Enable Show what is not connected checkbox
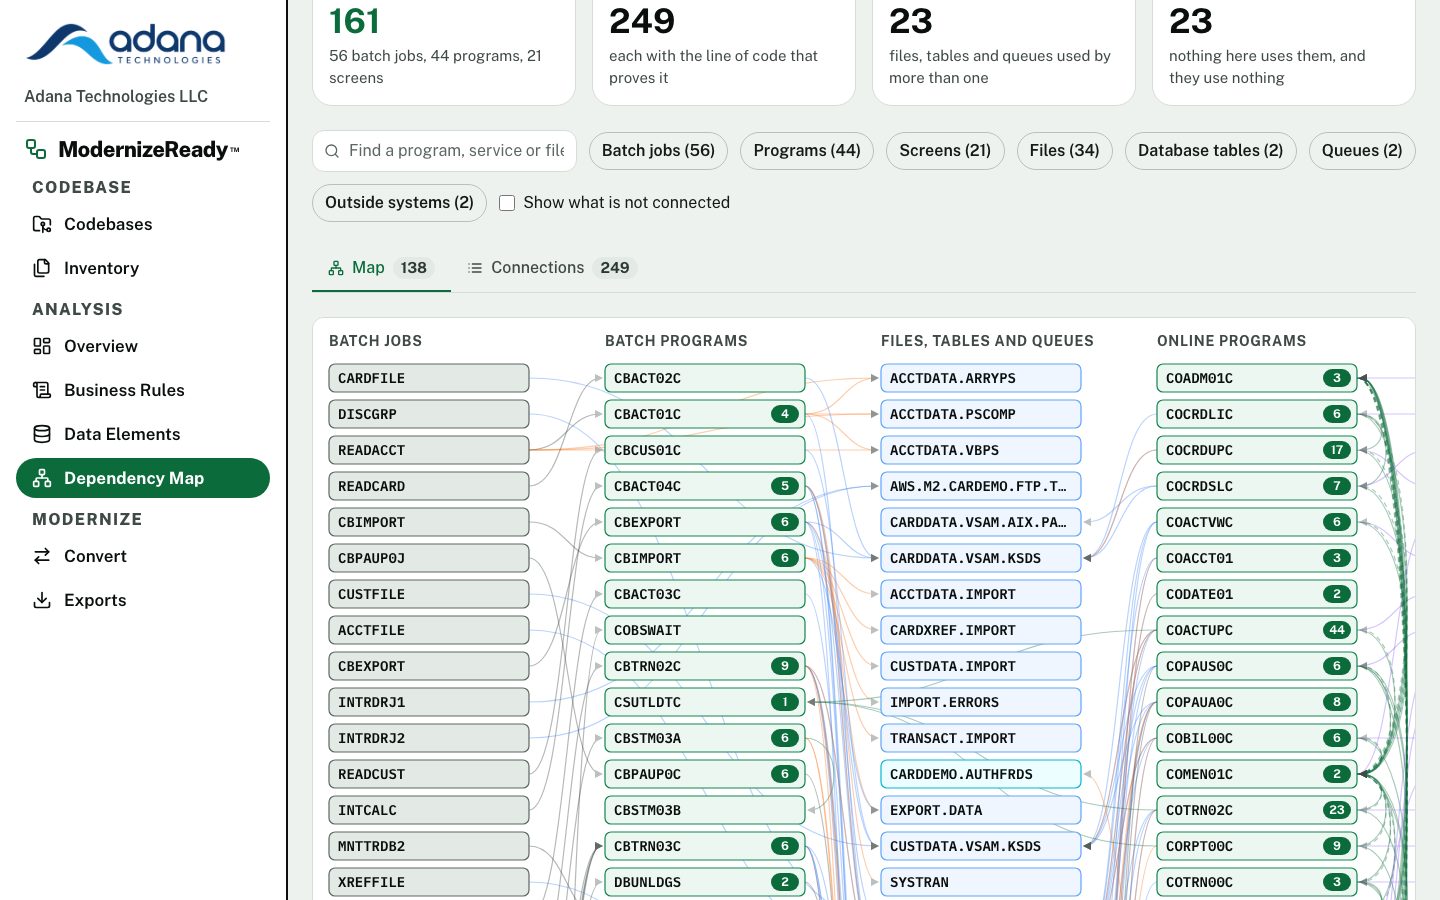The image size is (1440, 900). click(x=507, y=203)
